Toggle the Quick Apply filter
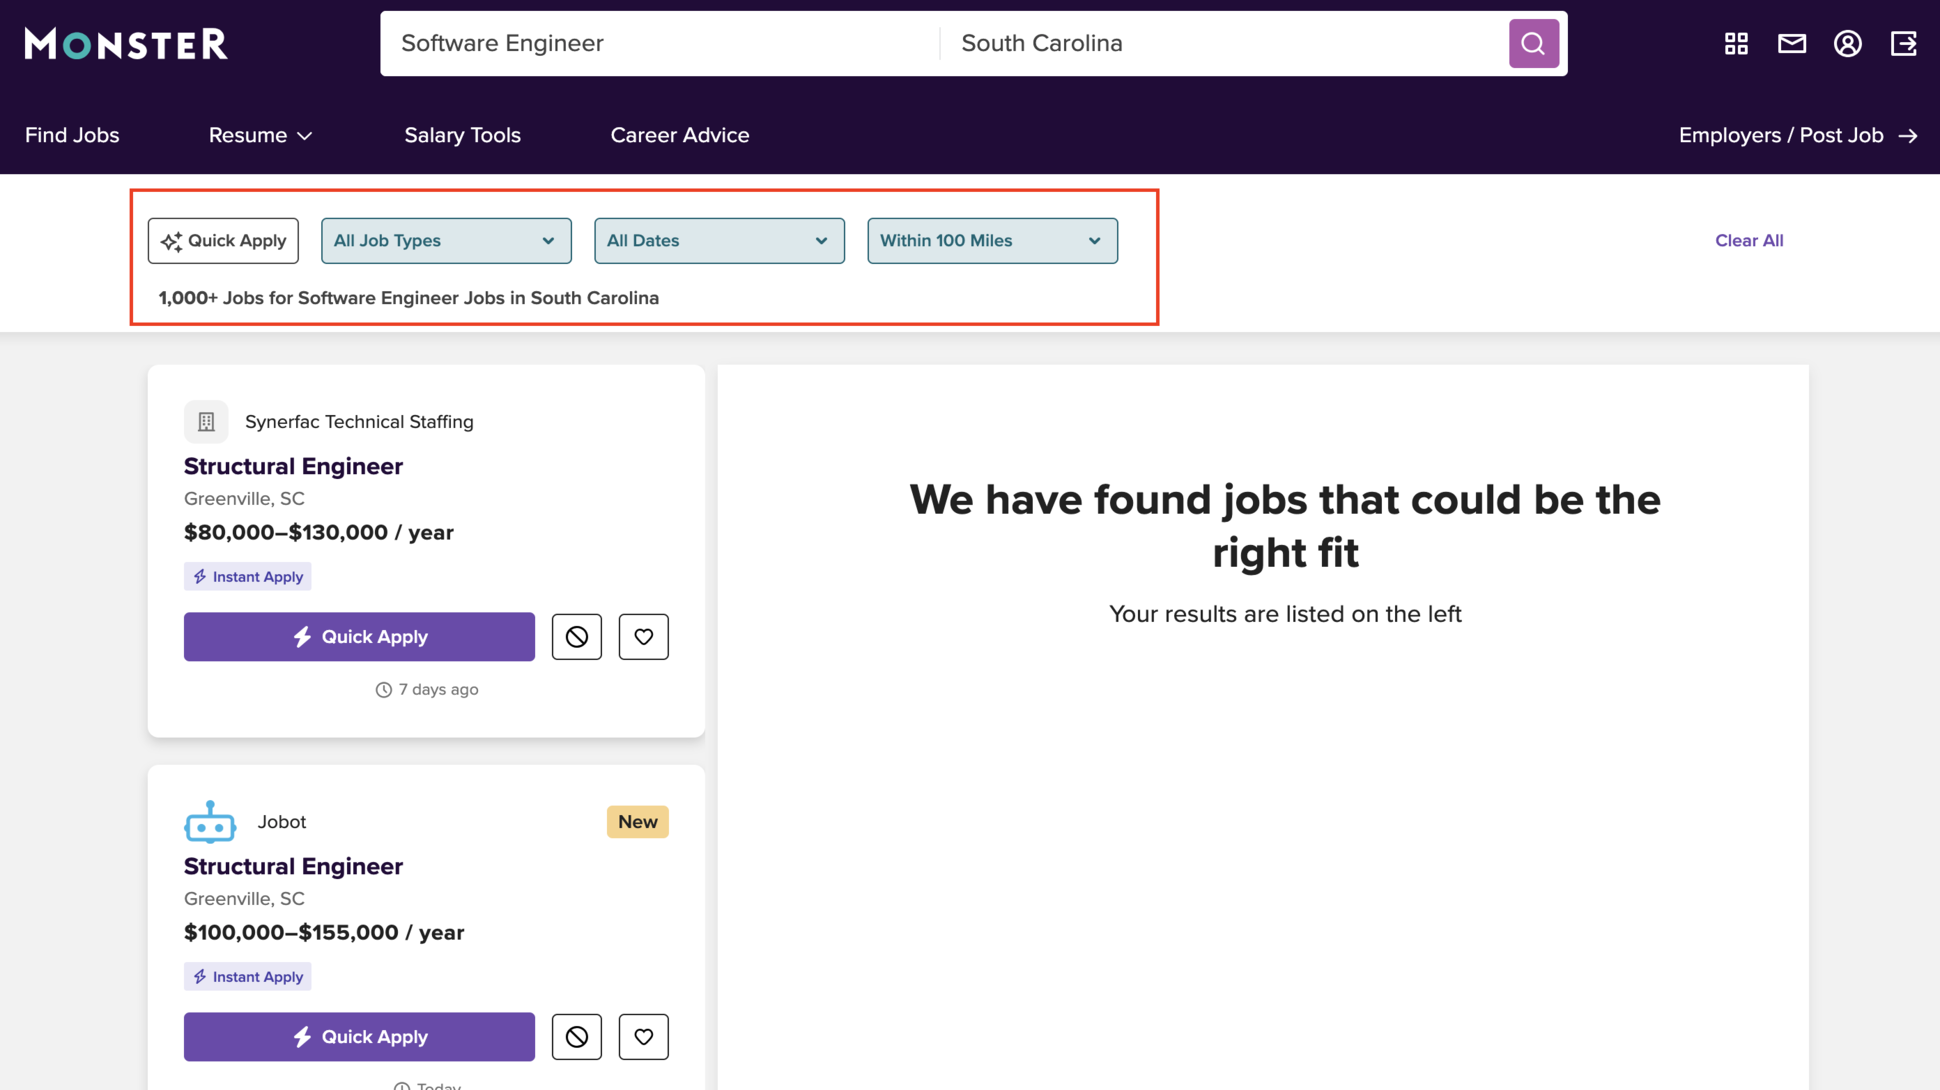The width and height of the screenshot is (1940, 1090). pyautogui.click(x=223, y=241)
